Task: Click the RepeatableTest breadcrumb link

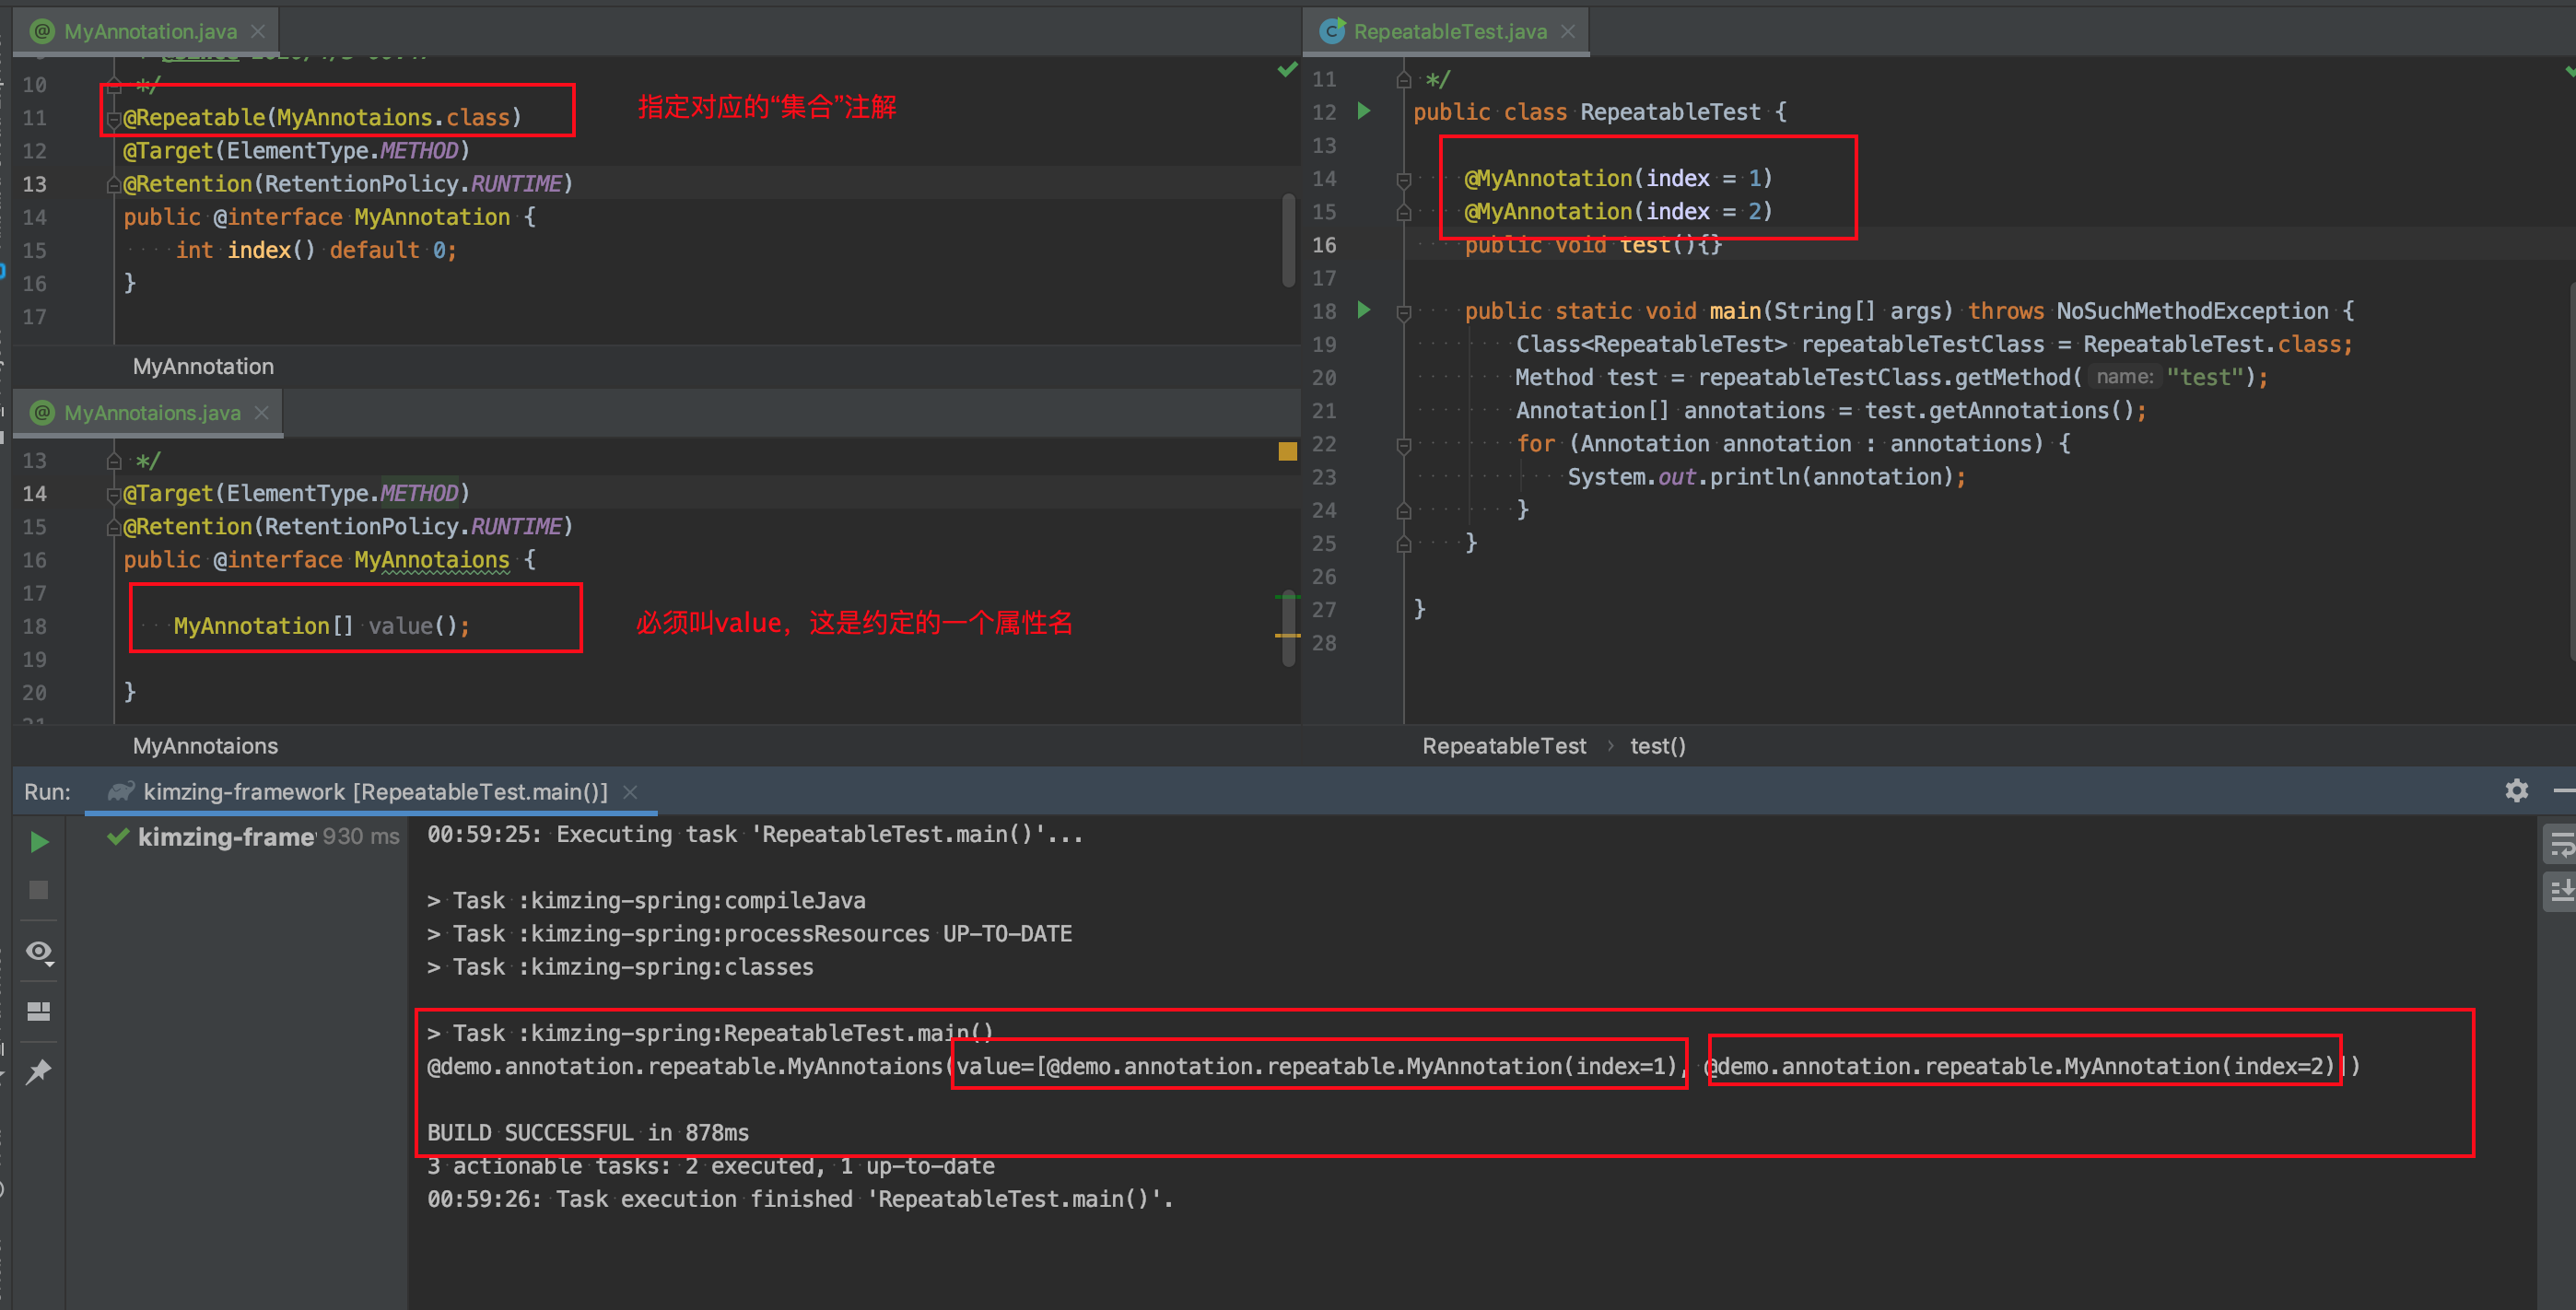Action: click(x=1504, y=746)
